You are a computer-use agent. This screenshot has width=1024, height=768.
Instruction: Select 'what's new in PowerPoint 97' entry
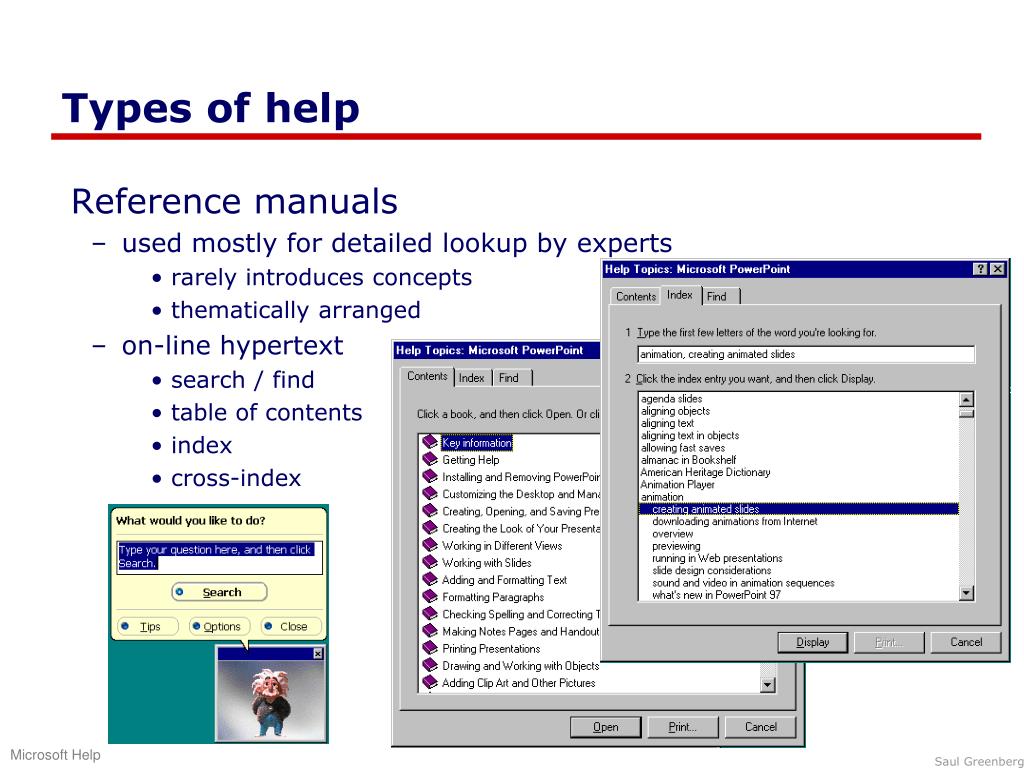click(716, 595)
